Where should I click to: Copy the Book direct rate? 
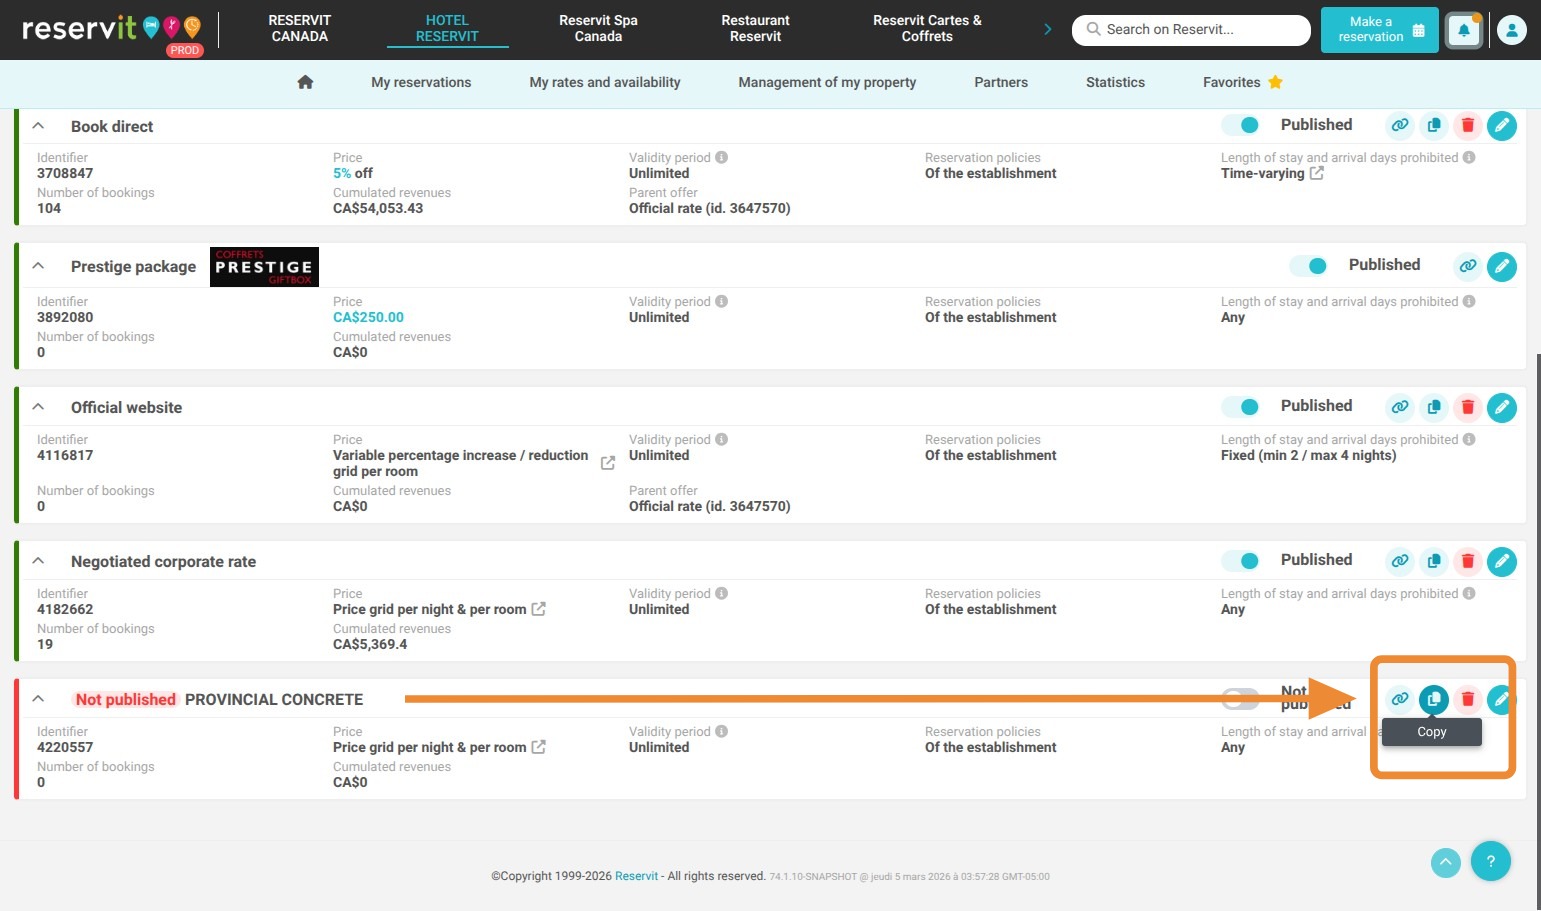coord(1434,125)
